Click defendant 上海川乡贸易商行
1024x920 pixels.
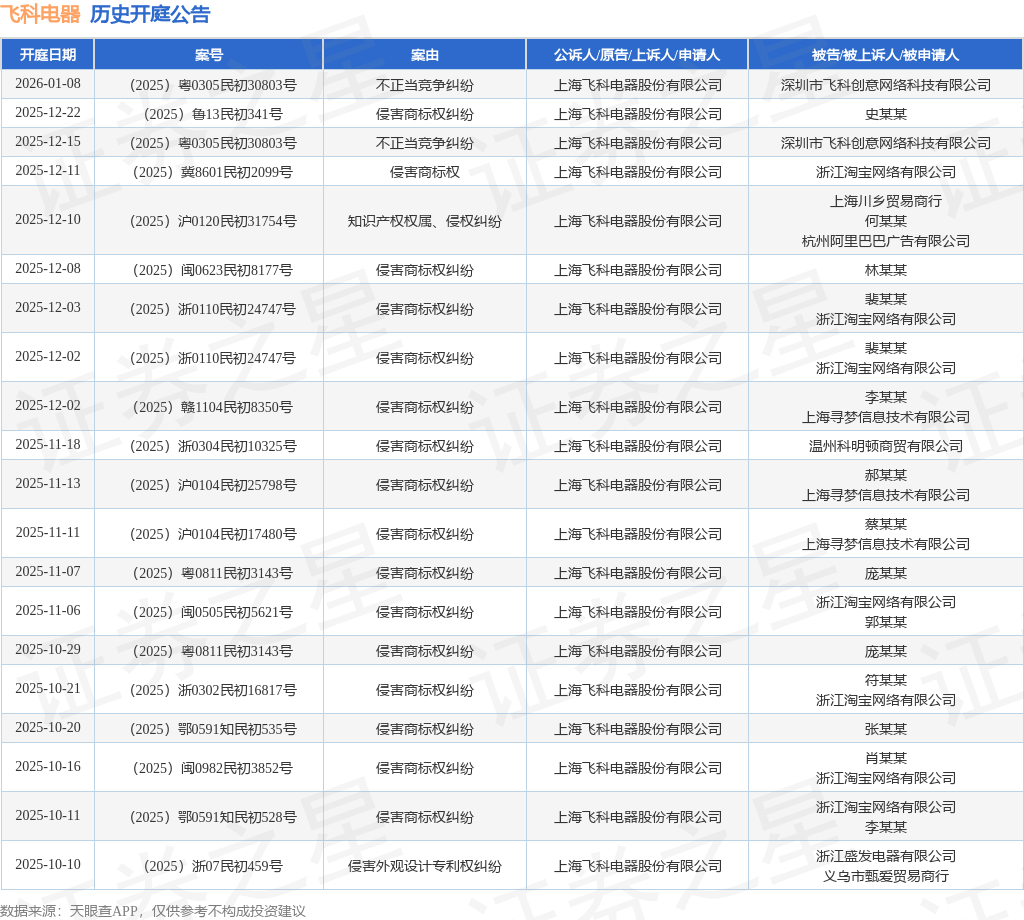[886, 201]
